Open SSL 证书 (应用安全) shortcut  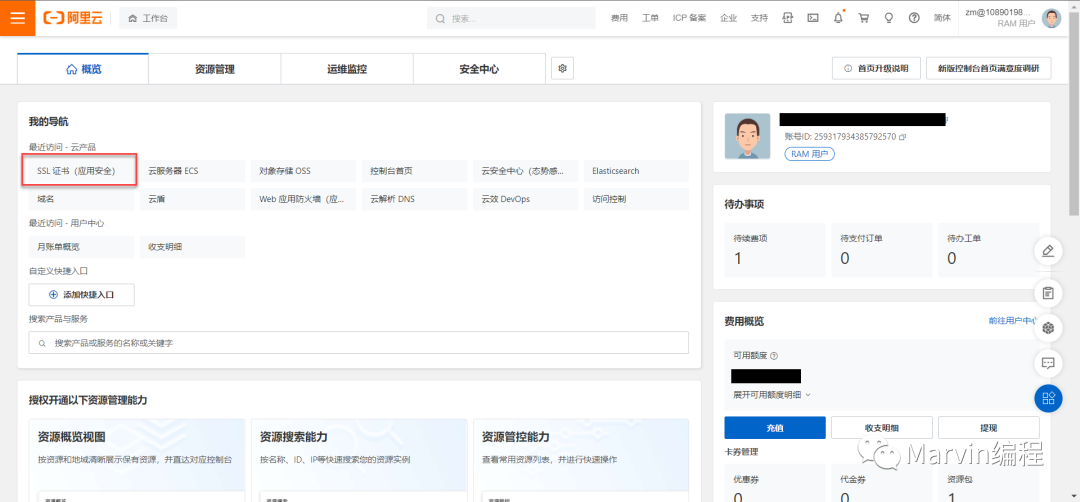click(80, 170)
